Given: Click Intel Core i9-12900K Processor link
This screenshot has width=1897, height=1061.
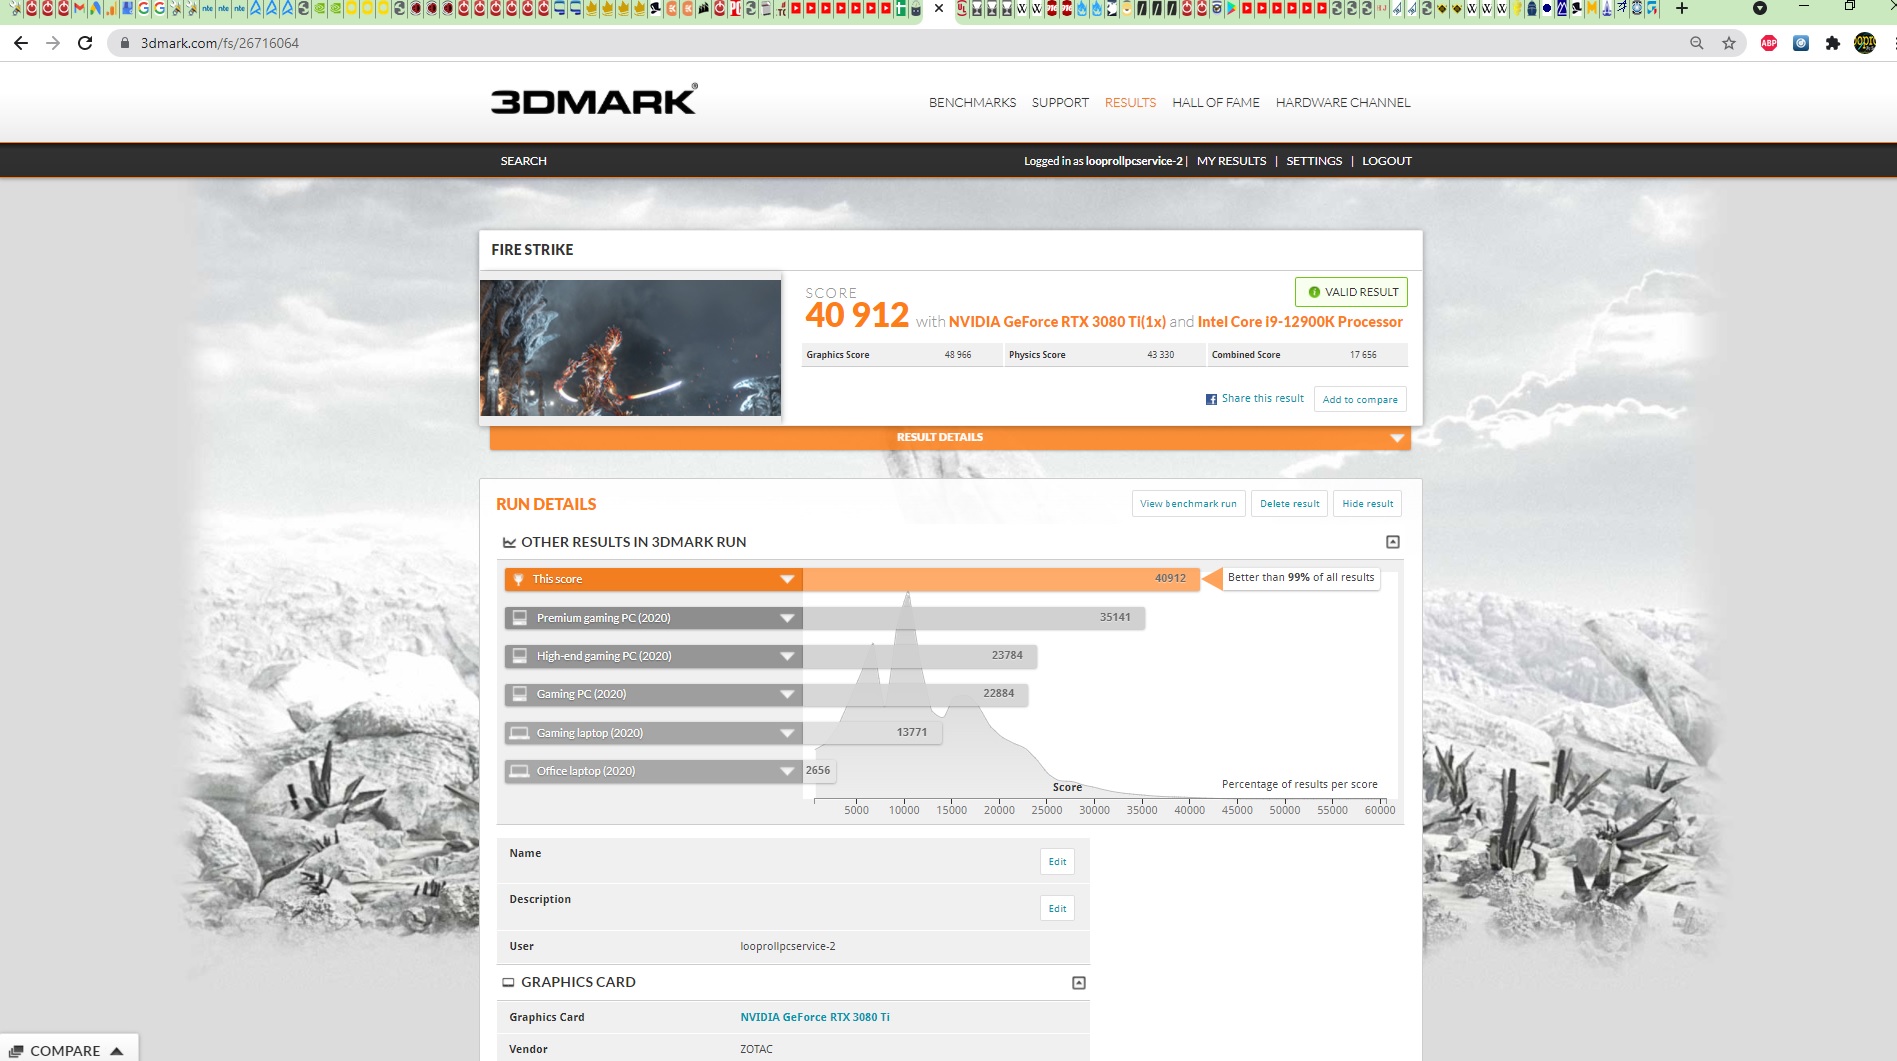Looking at the screenshot, I should tap(1300, 322).
